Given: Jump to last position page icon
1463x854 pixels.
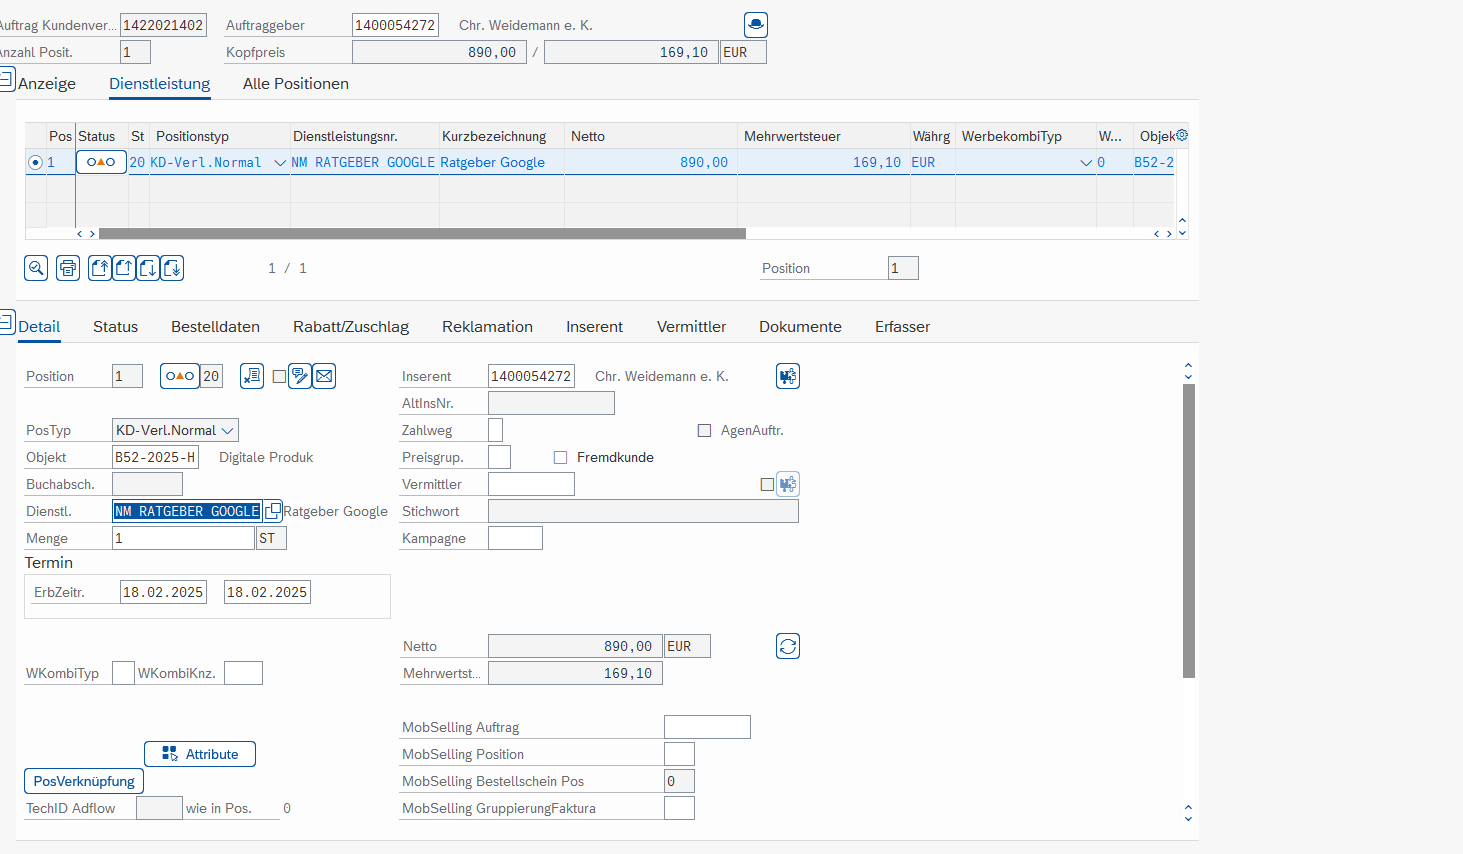Looking at the screenshot, I should (172, 268).
